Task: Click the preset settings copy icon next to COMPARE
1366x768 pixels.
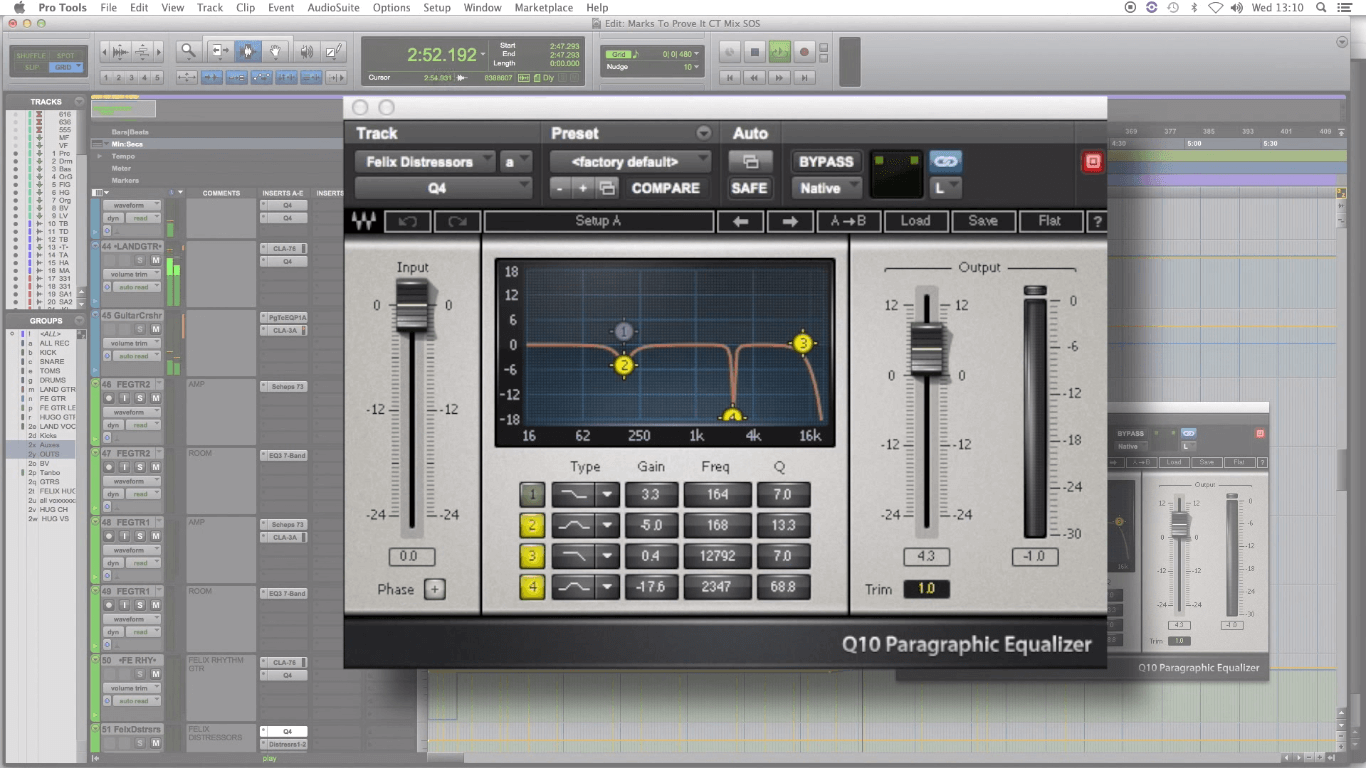Action: 606,188
